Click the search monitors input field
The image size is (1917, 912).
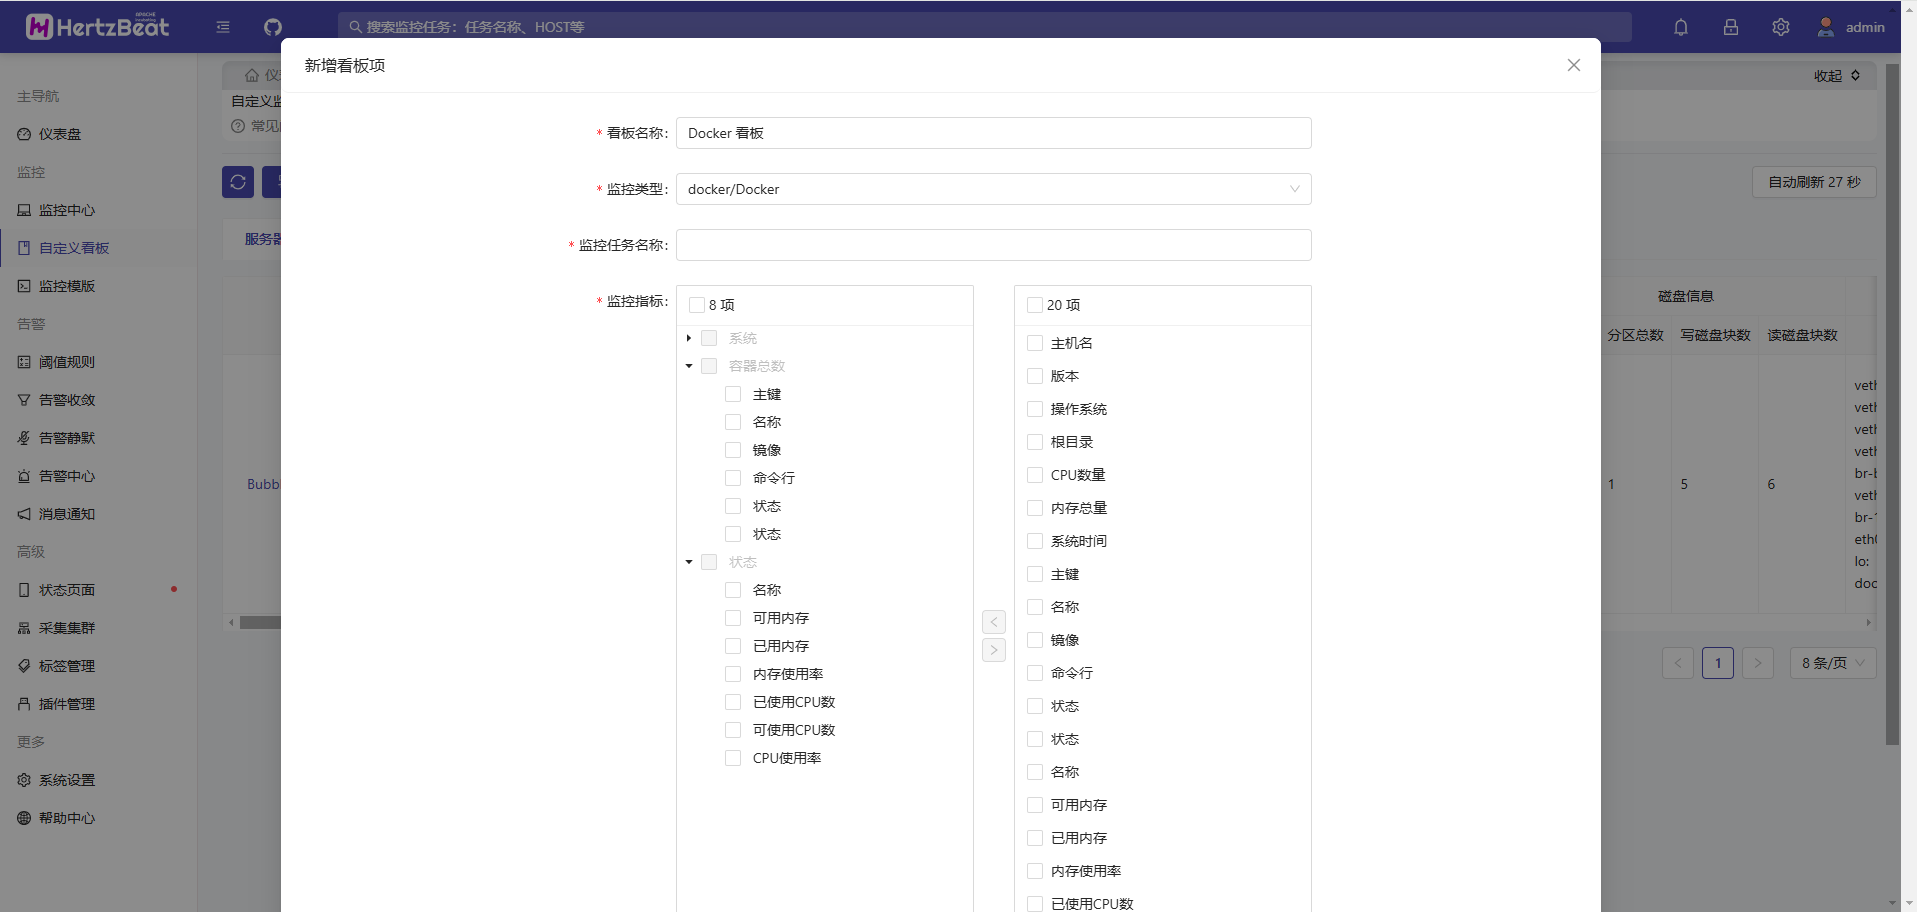(x=985, y=27)
